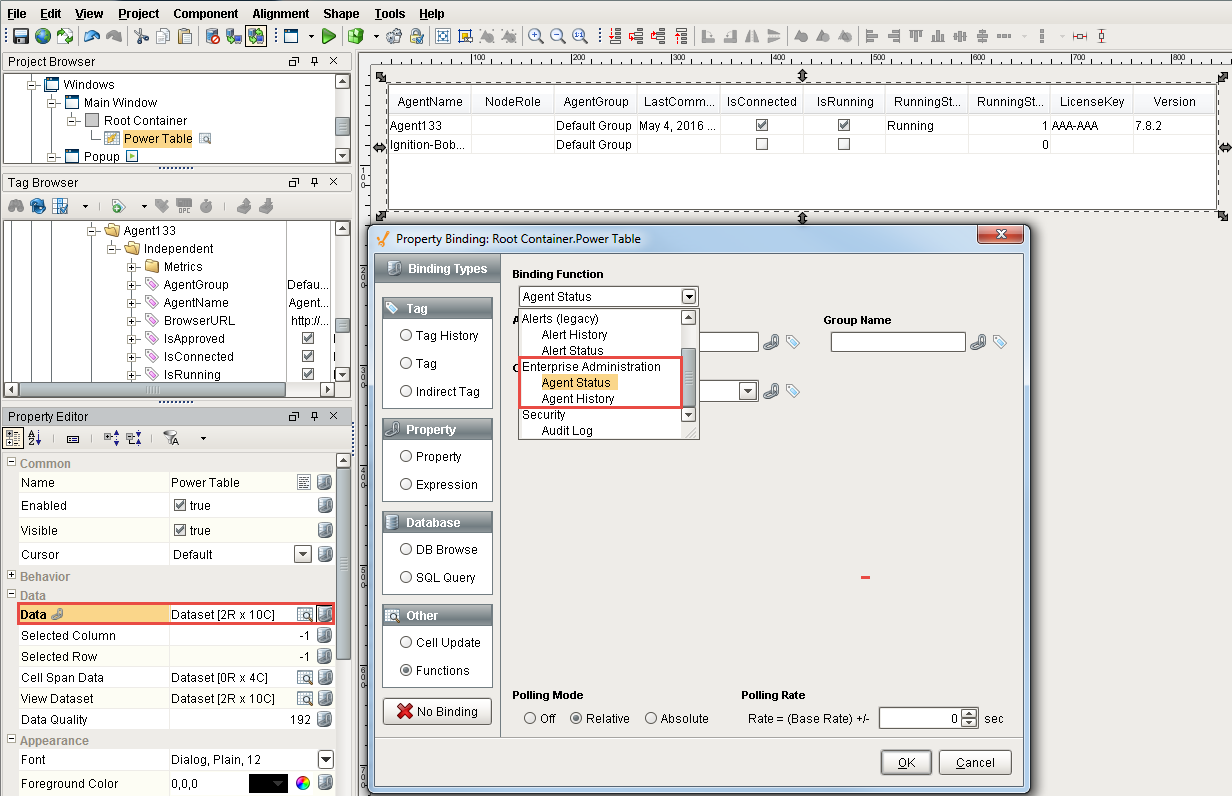Open the Binding Function dropdown arrow

688,296
